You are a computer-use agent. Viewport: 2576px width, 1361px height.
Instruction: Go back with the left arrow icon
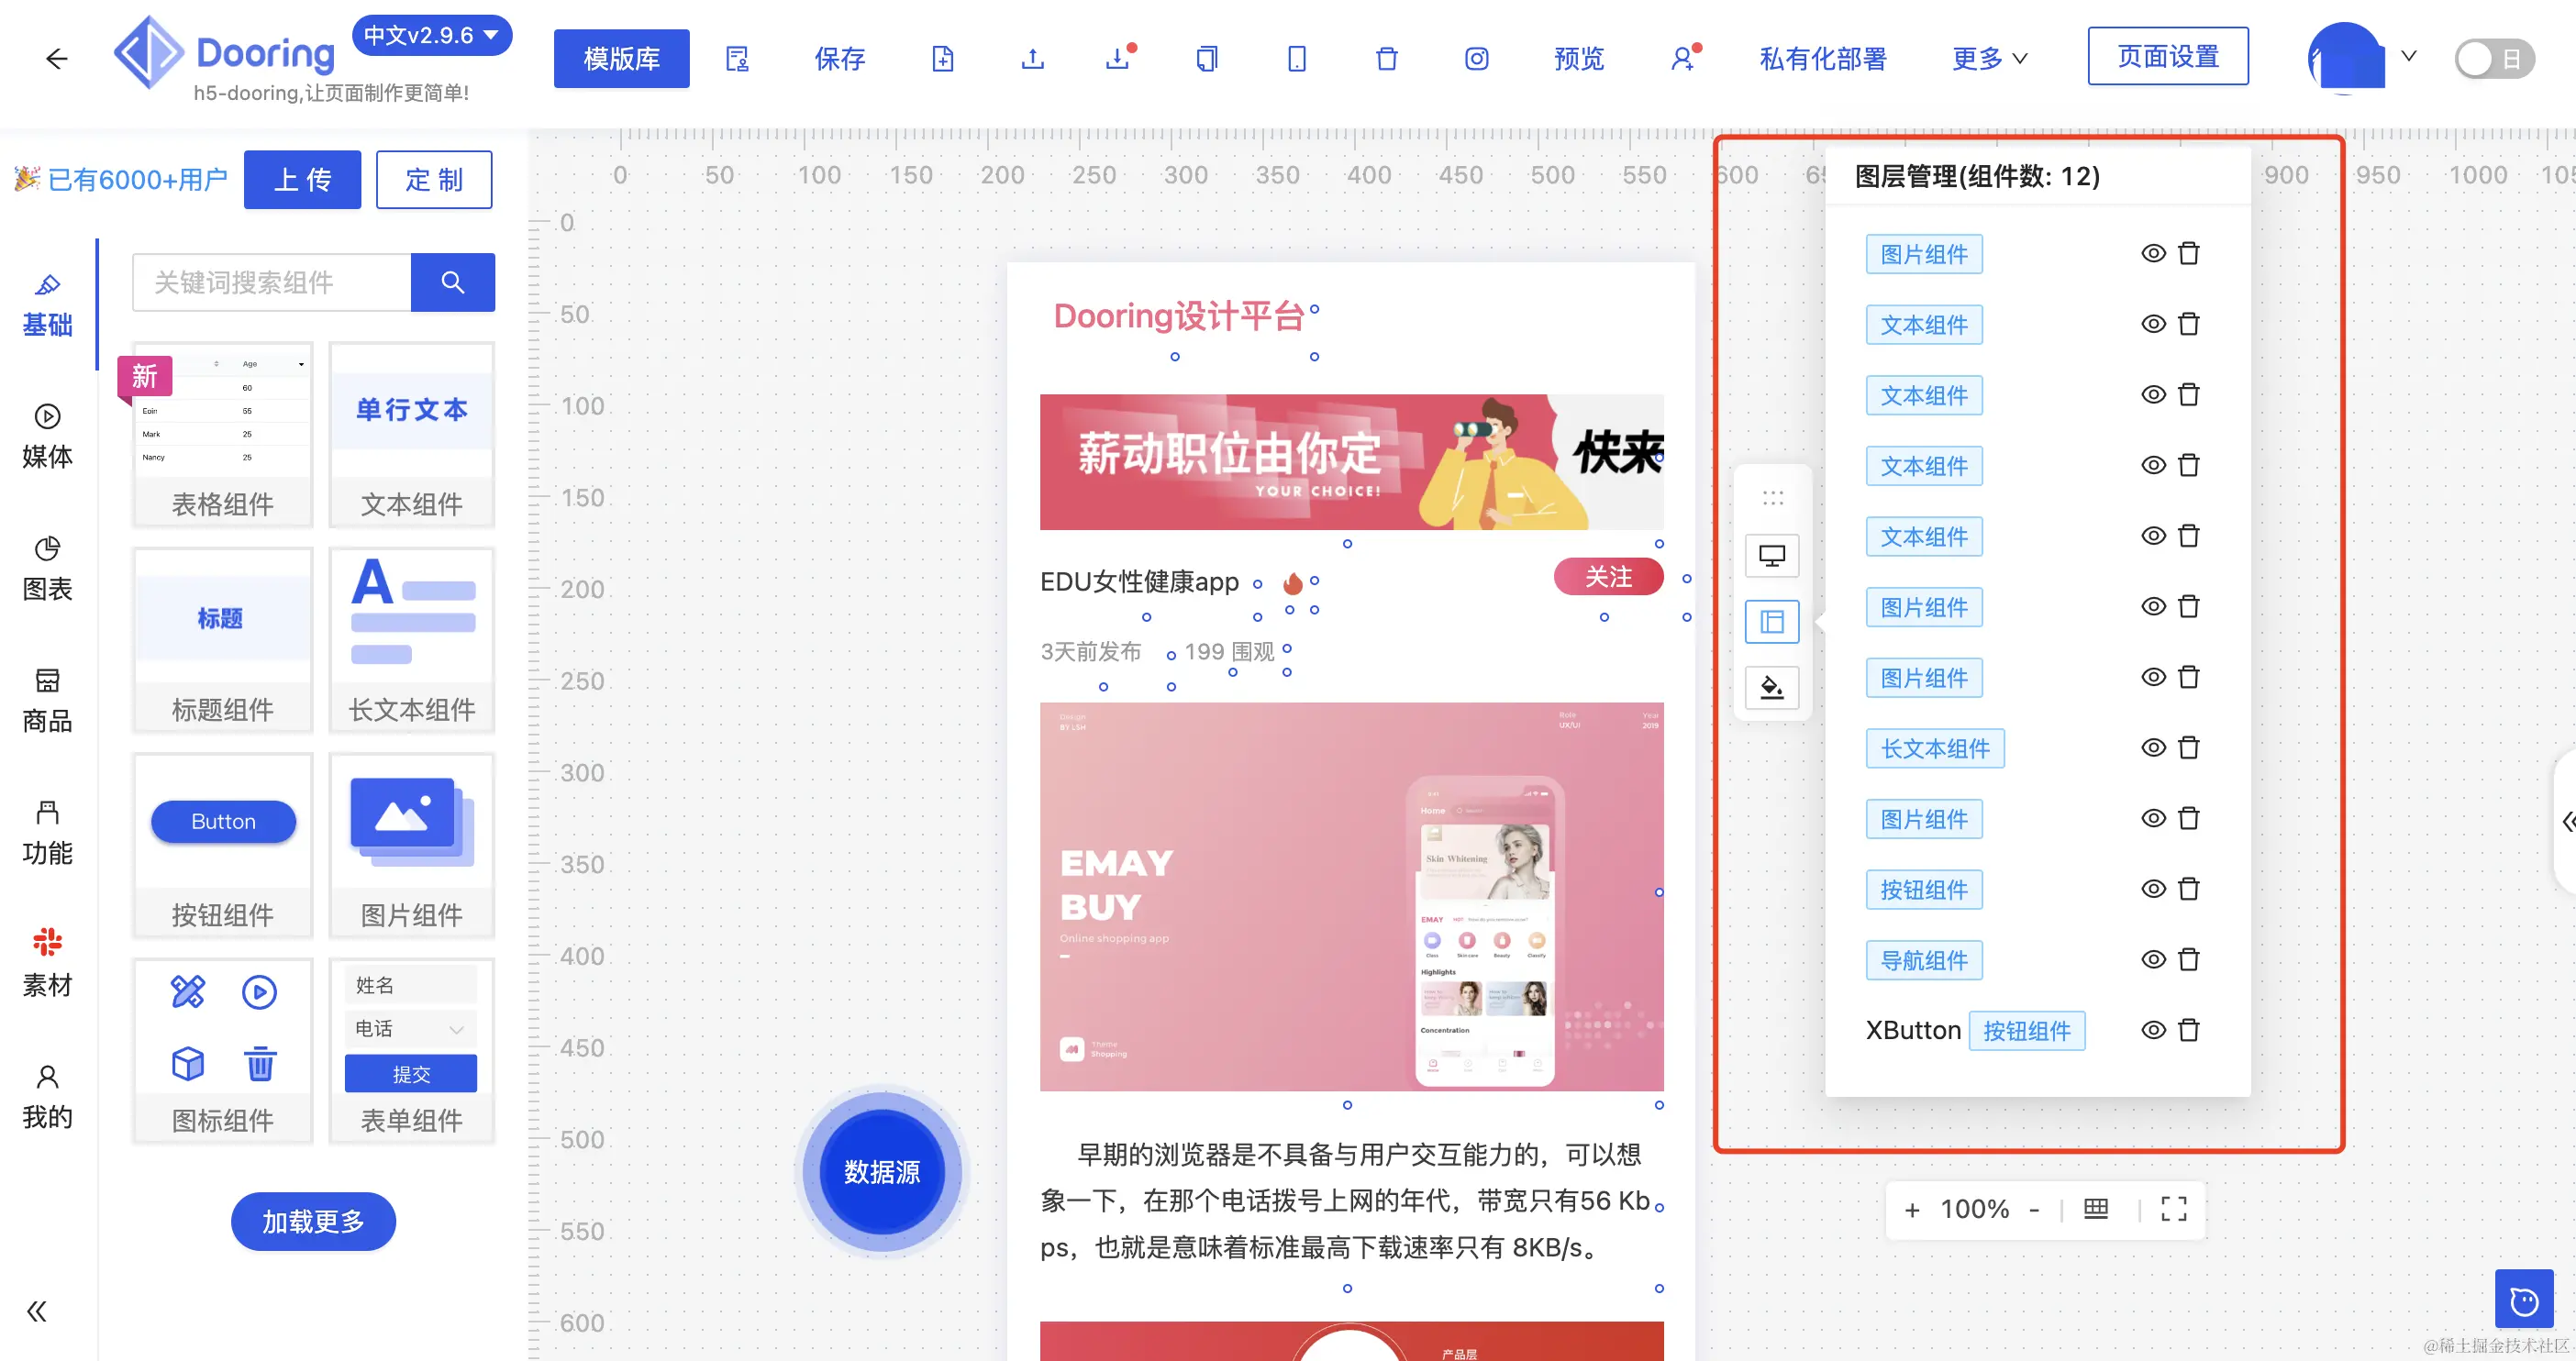[x=57, y=59]
